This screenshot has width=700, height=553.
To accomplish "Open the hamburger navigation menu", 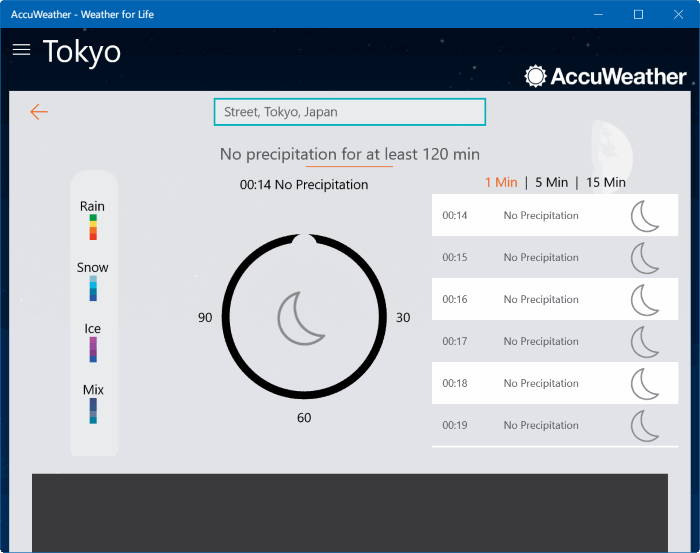I will 21,50.
